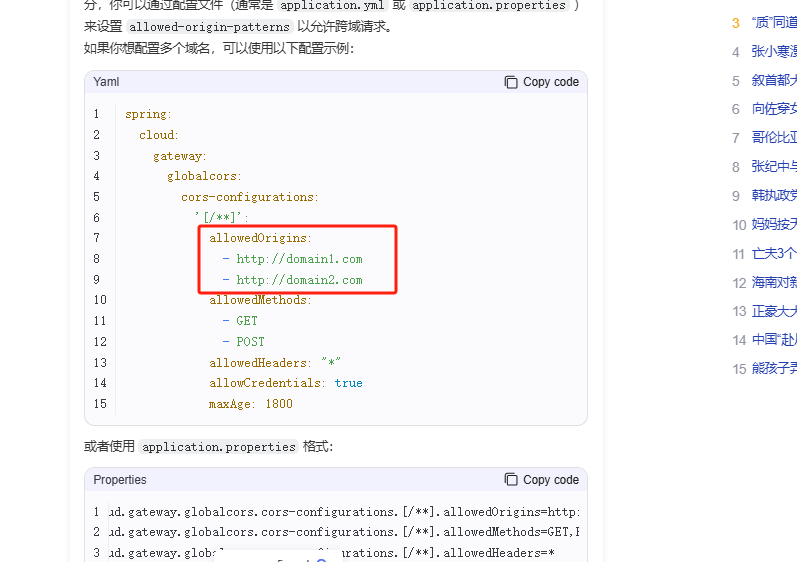Click the "allowCredentials: true" code line
The height and width of the screenshot is (562, 797).
[x=285, y=383]
